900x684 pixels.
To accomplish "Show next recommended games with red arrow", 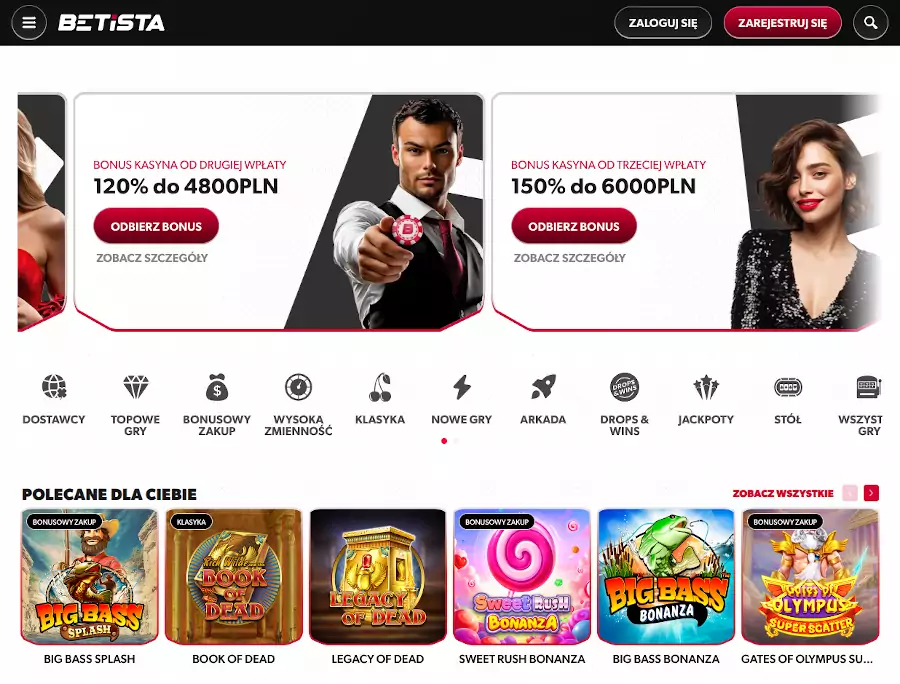I will [871, 493].
